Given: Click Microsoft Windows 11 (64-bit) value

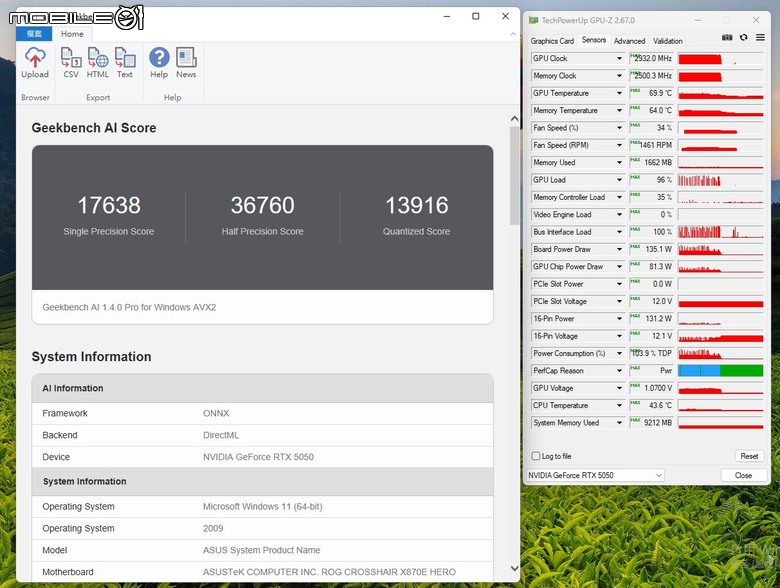Looking at the screenshot, I should click(263, 506).
